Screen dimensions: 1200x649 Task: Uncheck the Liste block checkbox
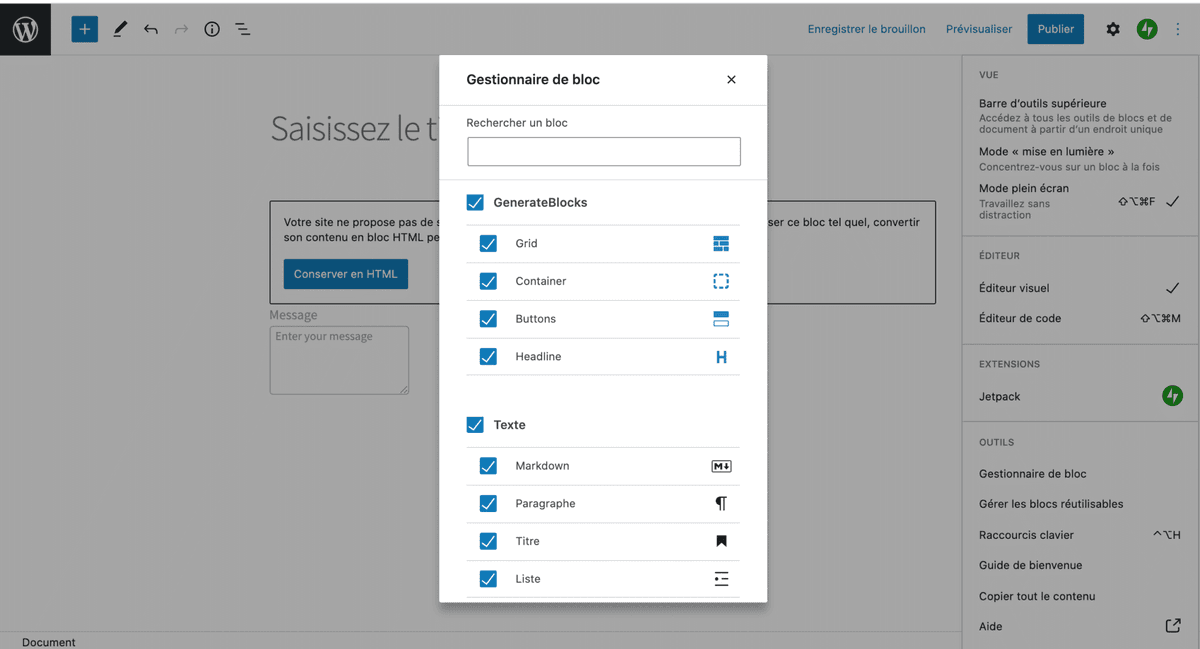pyautogui.click(x=488, y=578)
